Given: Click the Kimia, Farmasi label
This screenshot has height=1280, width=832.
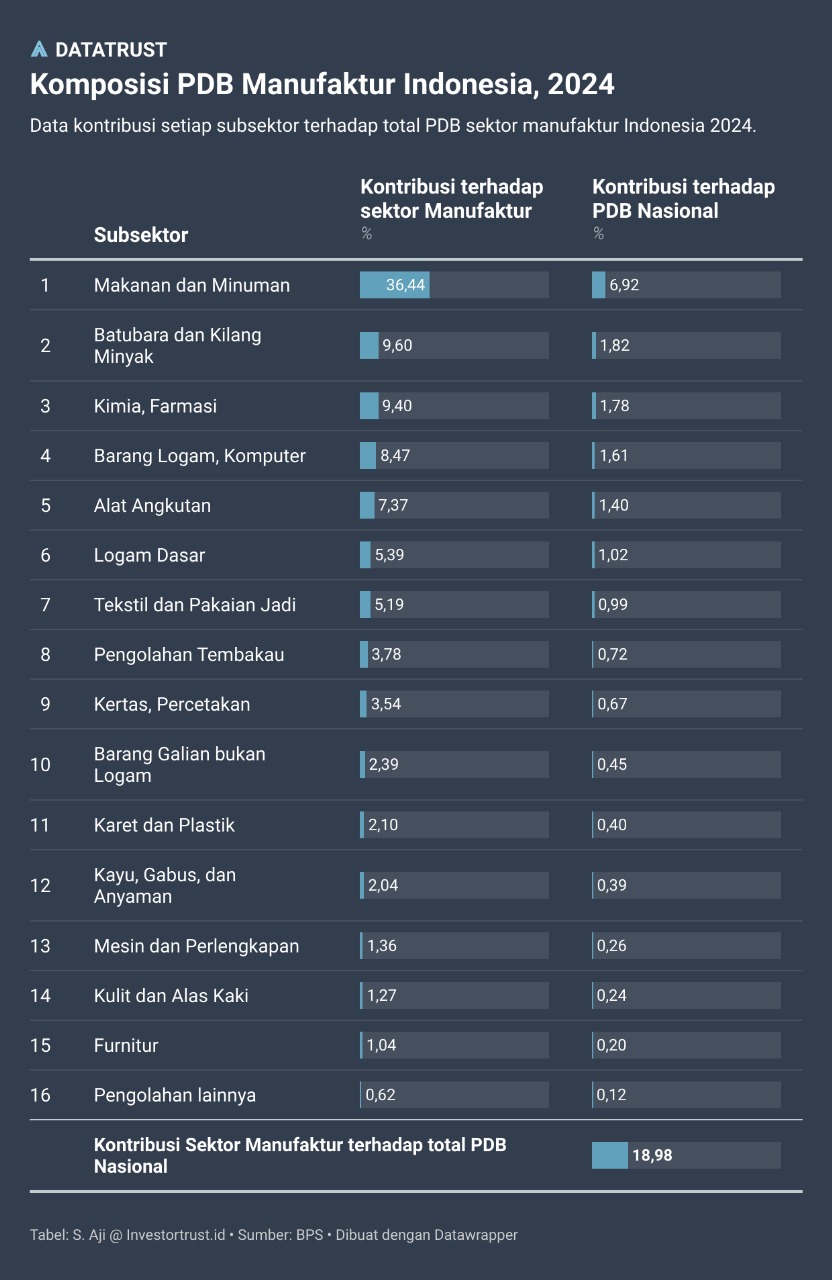Looking at the screenshot, I should tap(155, 406).
